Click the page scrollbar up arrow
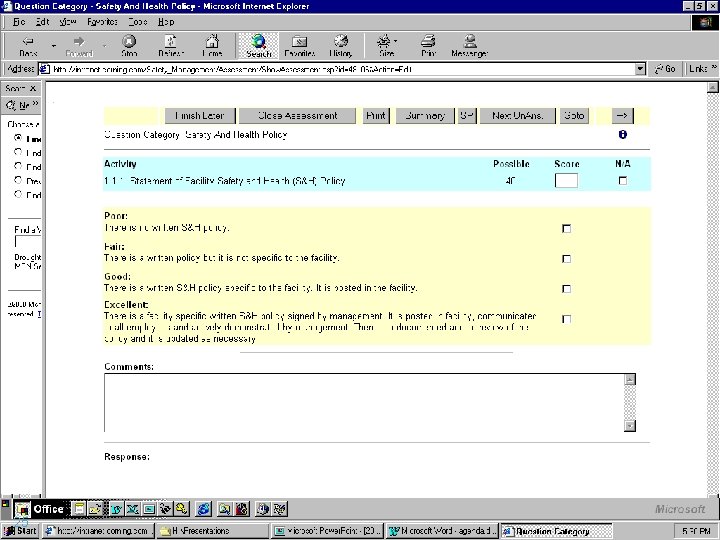This screenshot has height=540, width=720. [712, 87]
